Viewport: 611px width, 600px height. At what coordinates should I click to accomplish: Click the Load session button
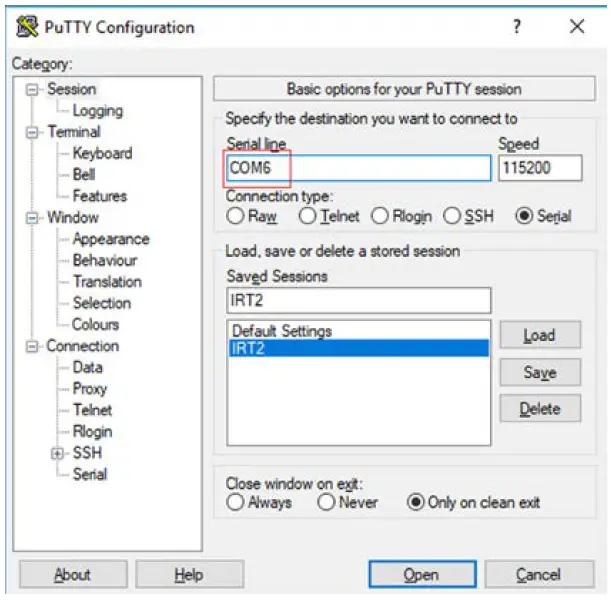pyautogui.click(x=539, y=336)
